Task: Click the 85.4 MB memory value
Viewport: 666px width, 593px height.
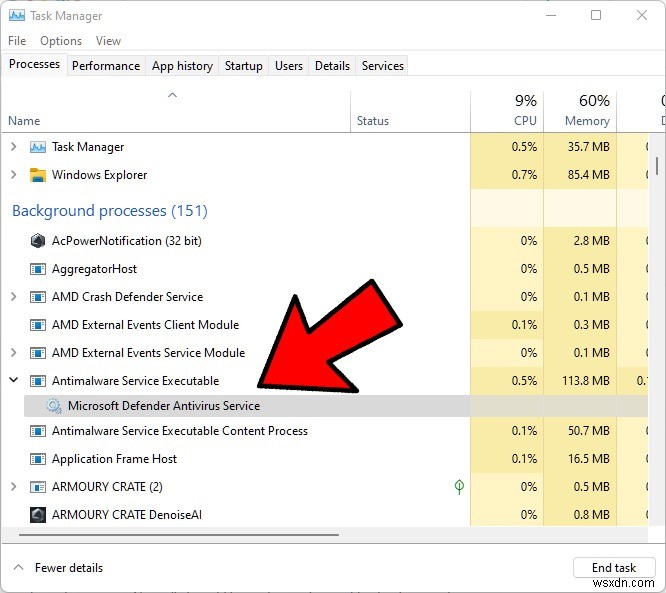Action: tap(589, 175)
